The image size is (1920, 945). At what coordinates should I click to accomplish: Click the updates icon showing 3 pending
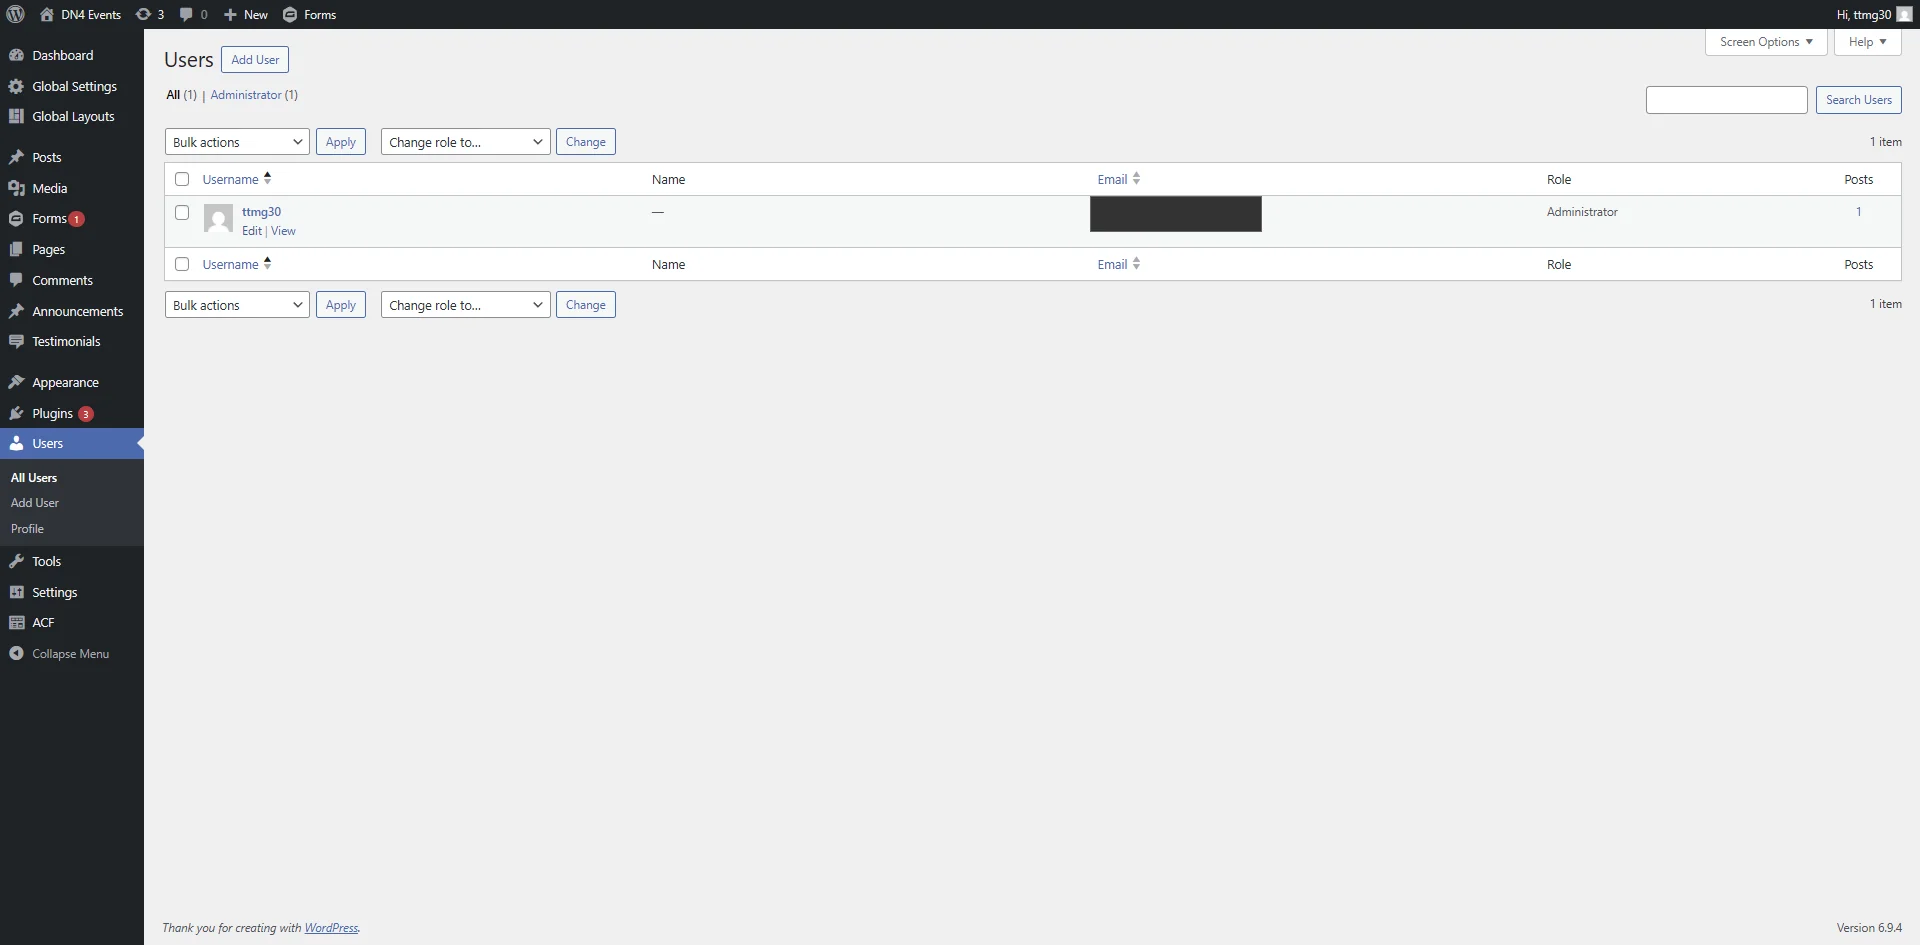(x=148, y=14)
